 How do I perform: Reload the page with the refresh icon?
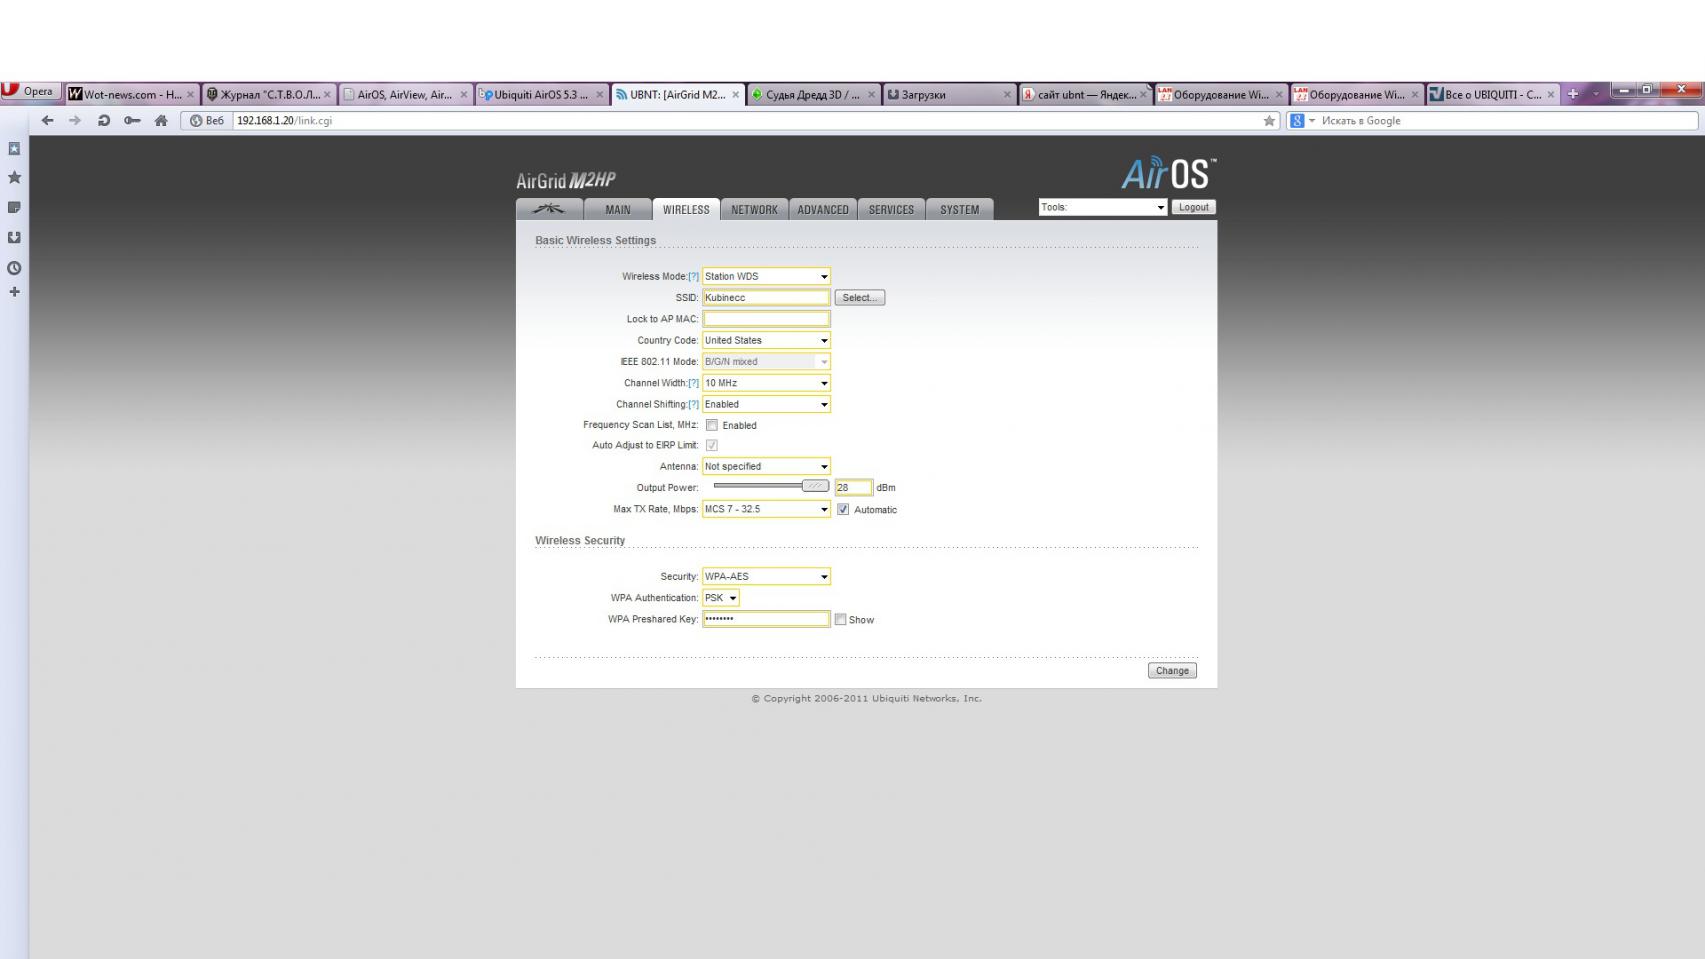pos(104,120)
